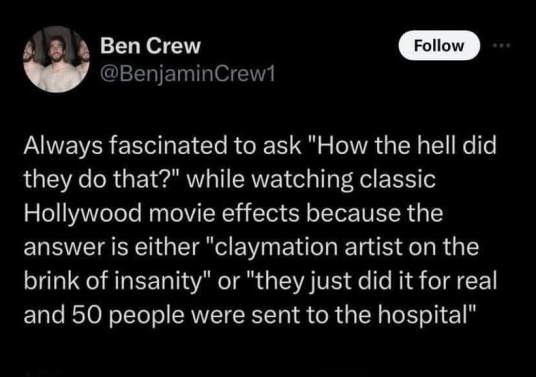Open the @BenjaminCrew1 handle link
Image resolution: width=536 pixels, height=377 pixels.
(187, 73)
